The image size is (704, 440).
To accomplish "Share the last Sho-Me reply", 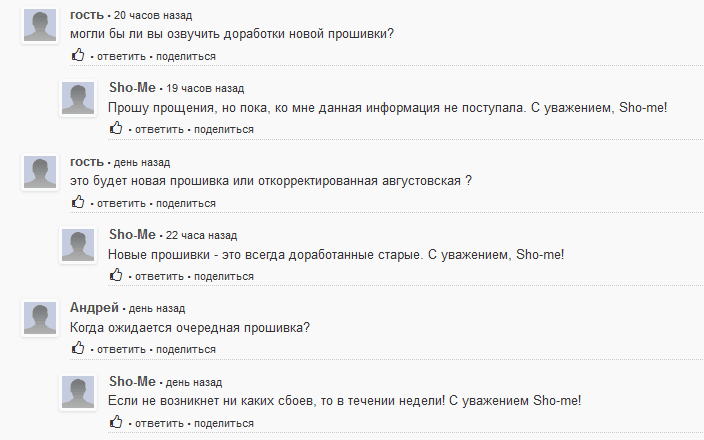I will pos(224,424).
